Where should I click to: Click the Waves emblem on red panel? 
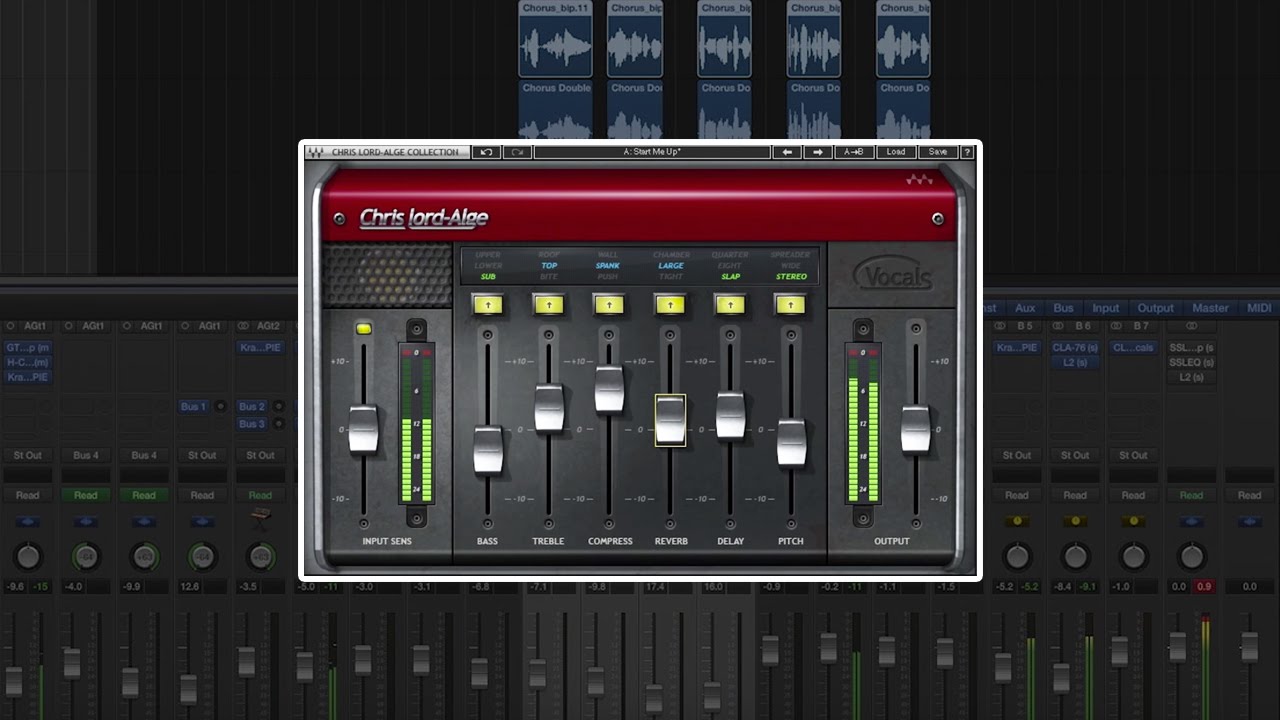918,181
